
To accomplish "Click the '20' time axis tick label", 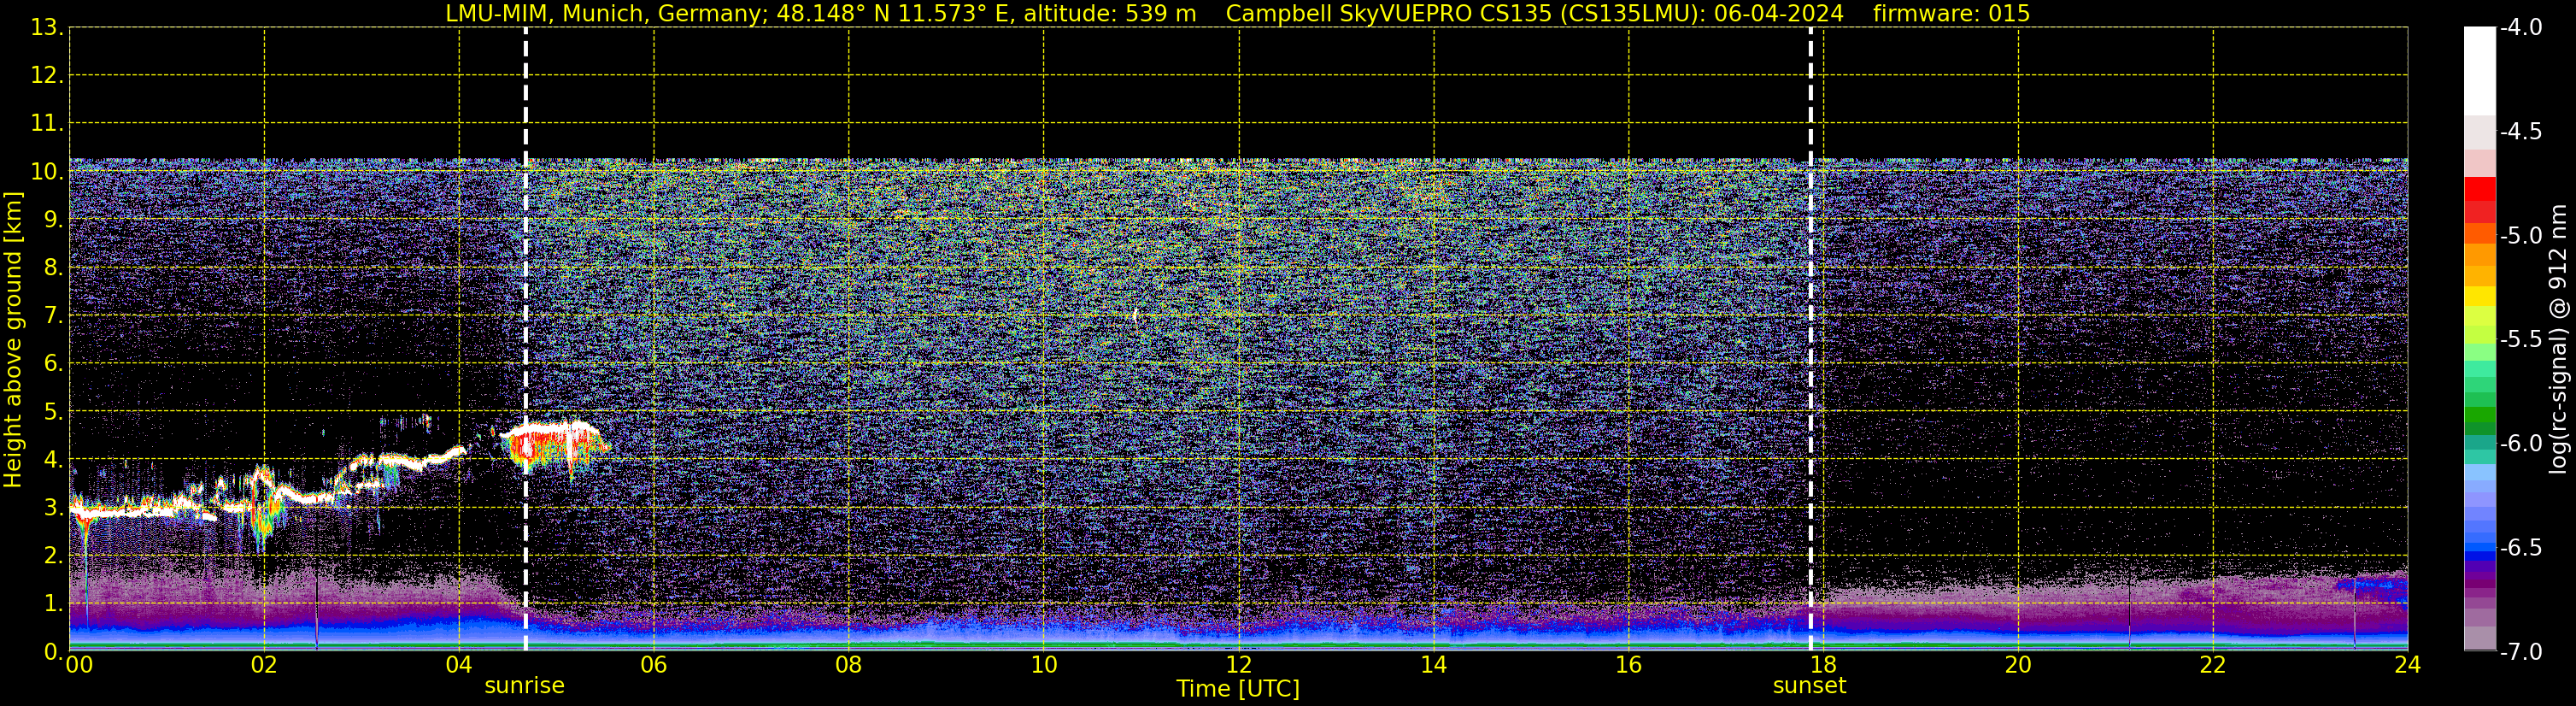I will coord(2018,665).
